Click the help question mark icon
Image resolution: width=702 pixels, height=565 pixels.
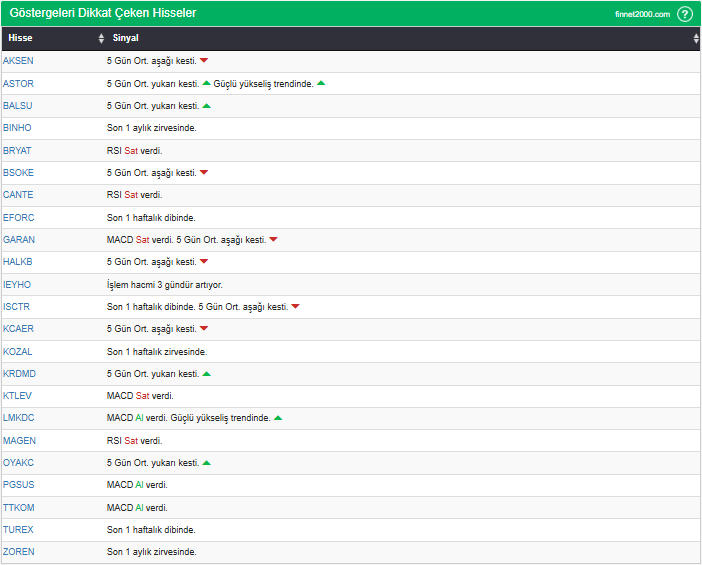(685, 14)
